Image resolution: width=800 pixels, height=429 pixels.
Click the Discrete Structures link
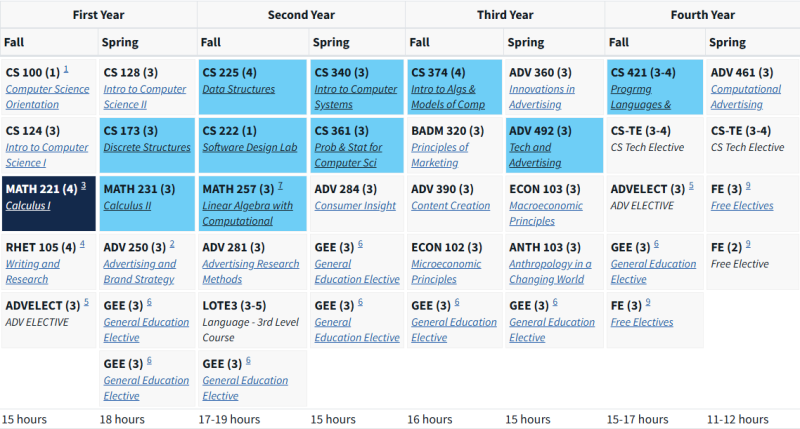(147, 147)
